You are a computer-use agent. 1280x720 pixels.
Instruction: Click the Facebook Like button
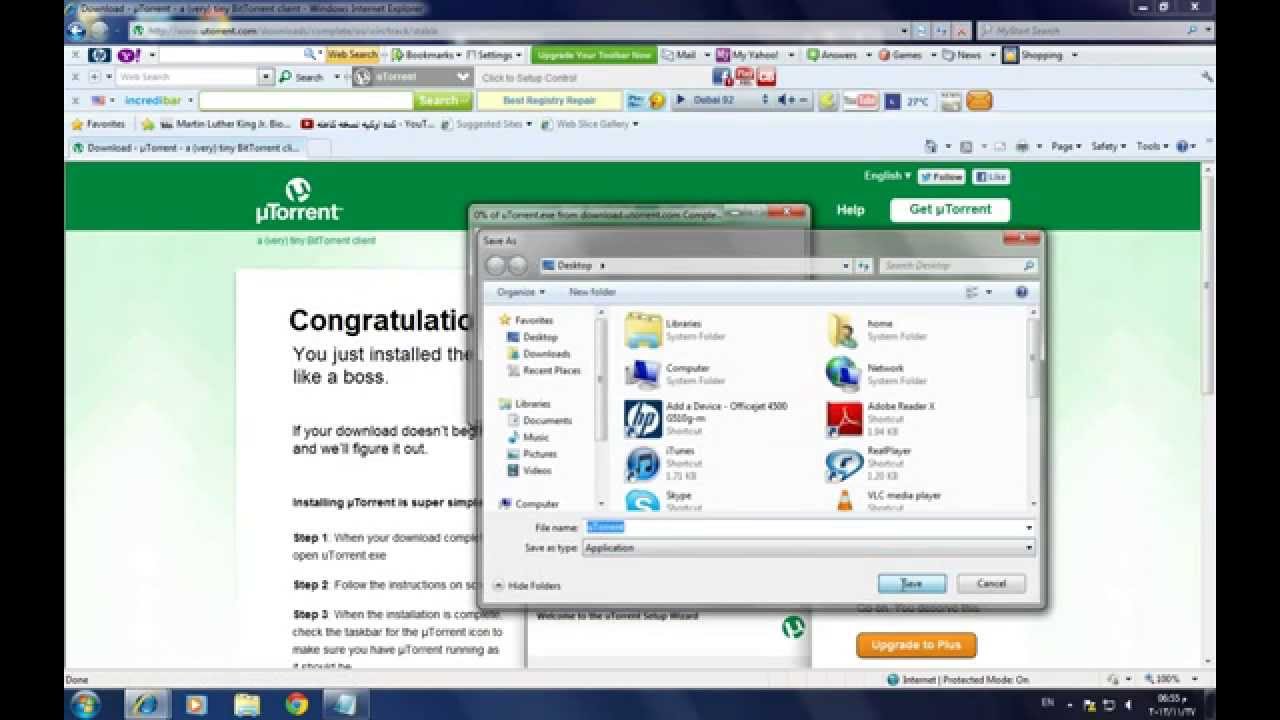(x=991, y=176)
